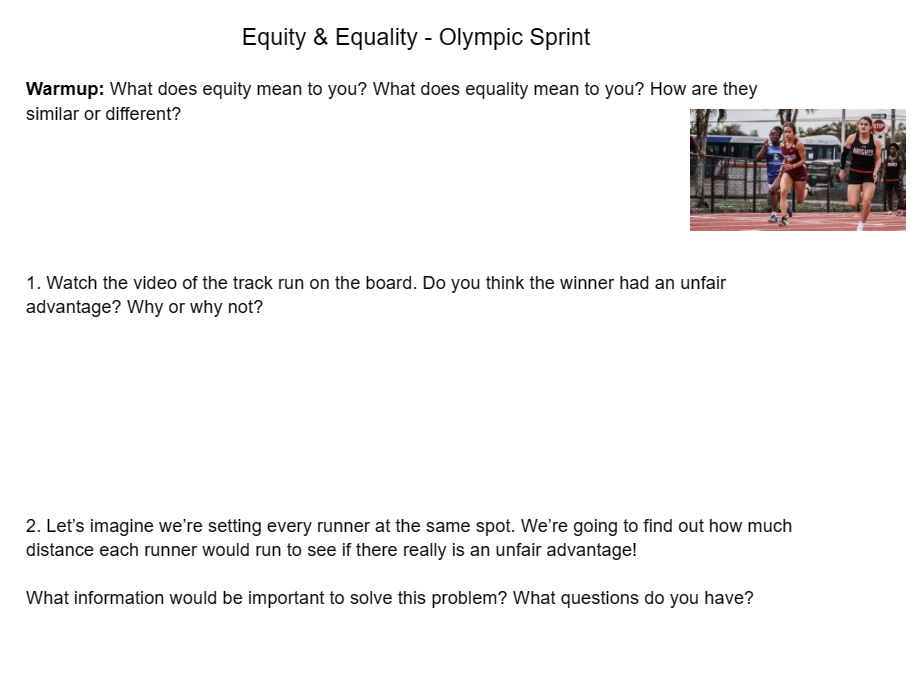Click the number "1." starting question one

pos(33,283)
